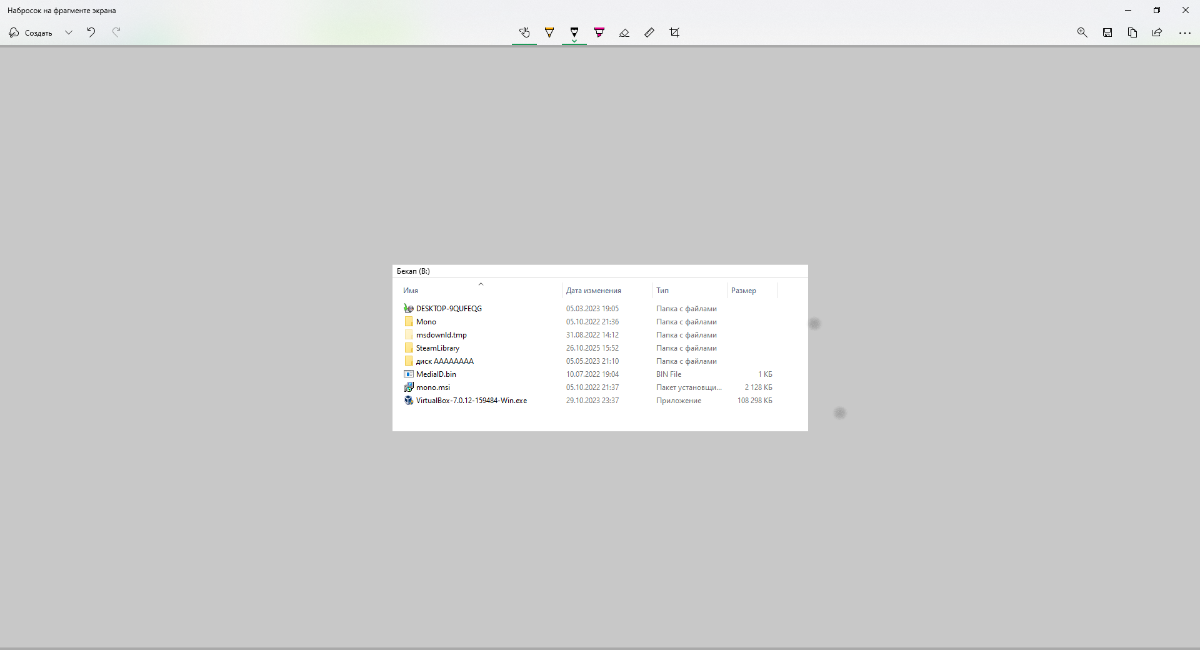Click the Размер column header text
1200x650 pixels.
pos(743,290)
